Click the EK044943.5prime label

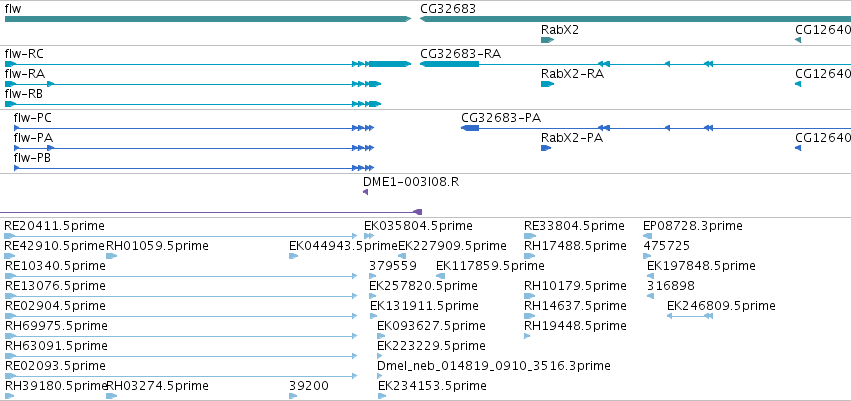344,246
